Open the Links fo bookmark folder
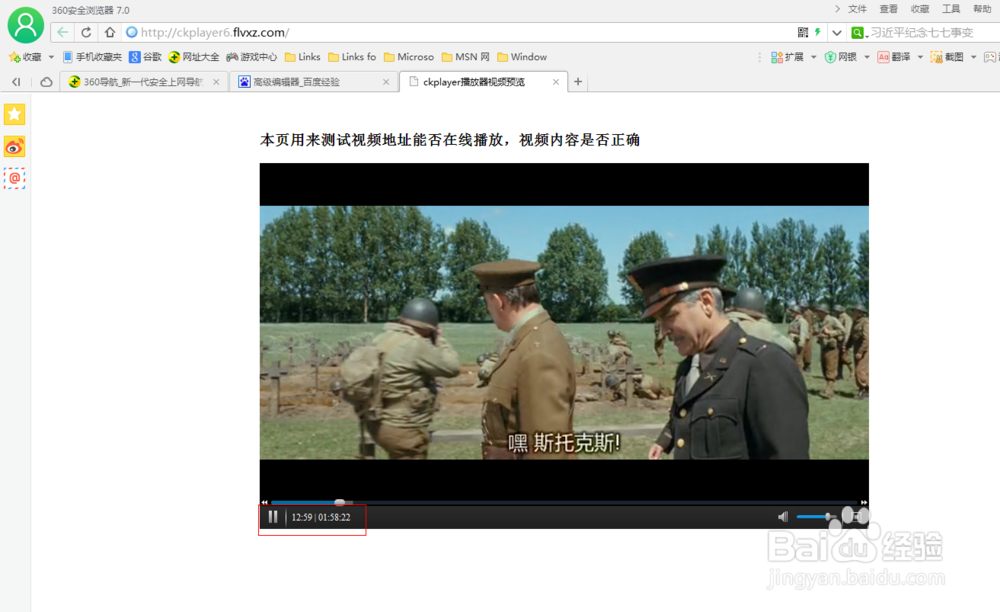 [352, 57]
